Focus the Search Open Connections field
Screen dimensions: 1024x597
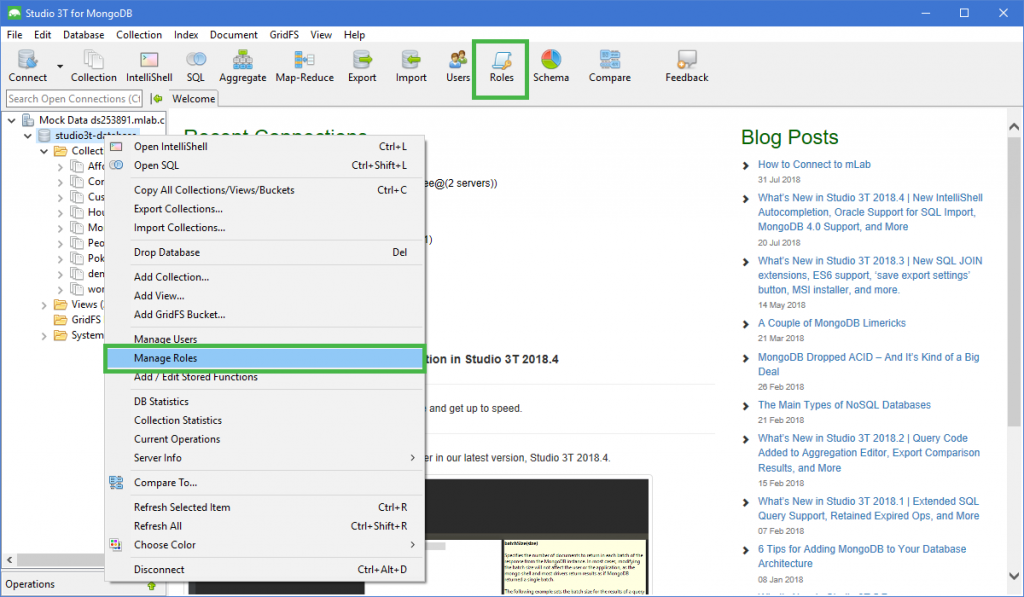[74, 99]
